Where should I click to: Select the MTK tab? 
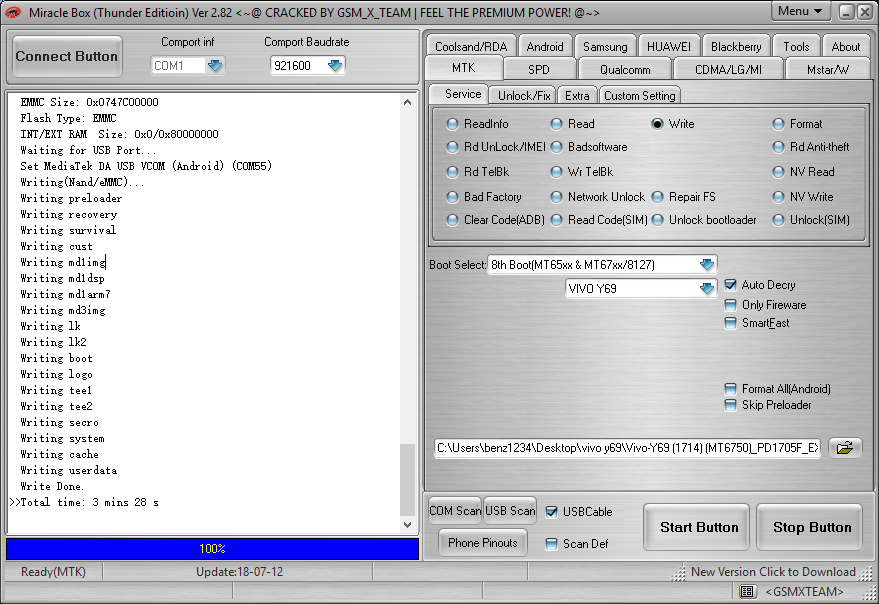point(464,68)
